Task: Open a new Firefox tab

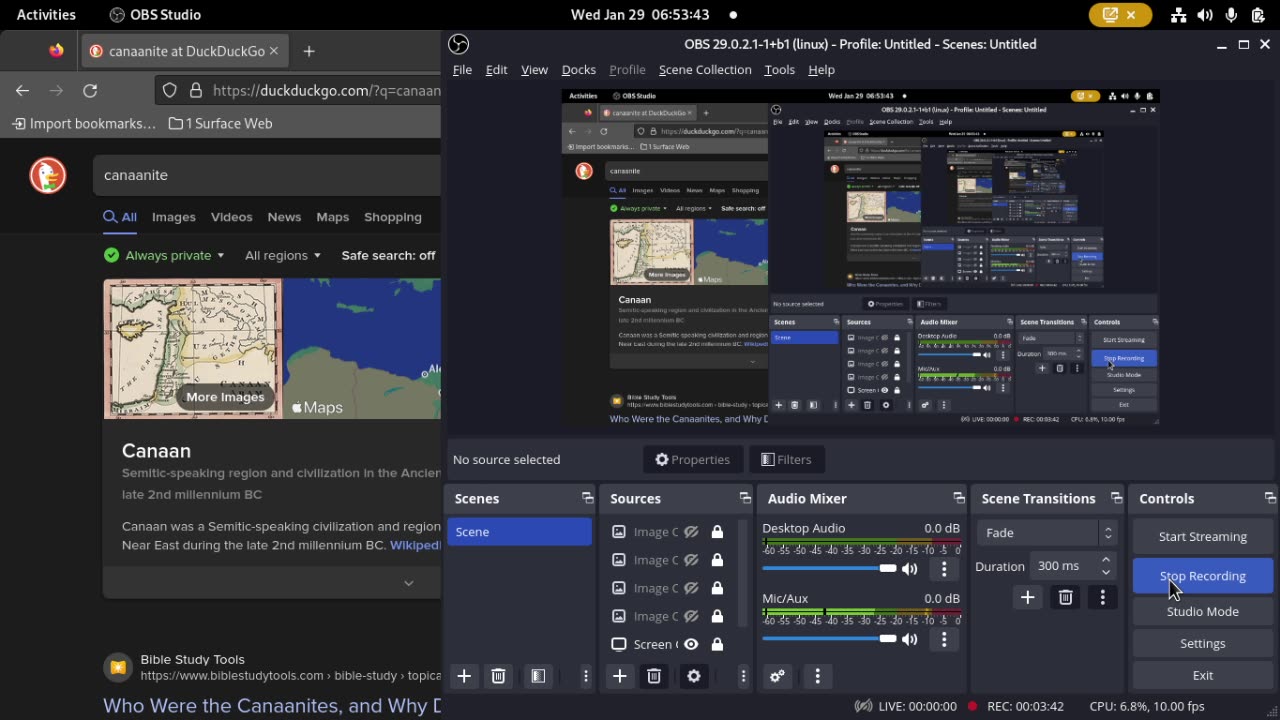Action: click(x=309, y=51)
